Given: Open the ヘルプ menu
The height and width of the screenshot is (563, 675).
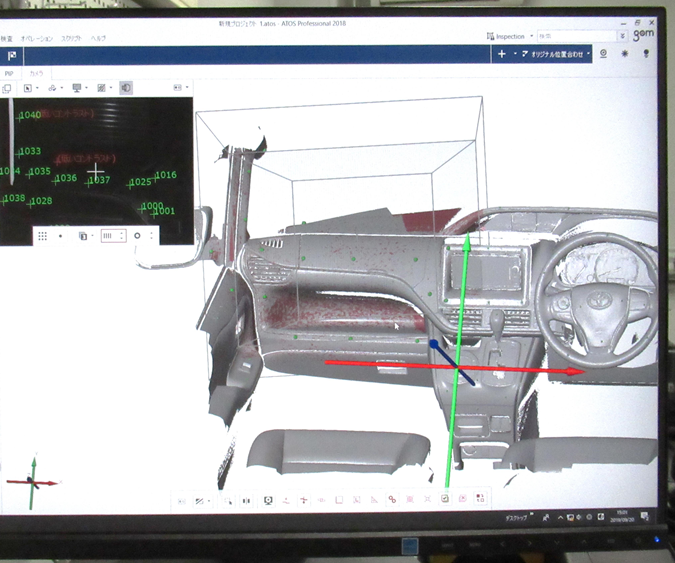Looking at the screenshot, I should point(98,38).
